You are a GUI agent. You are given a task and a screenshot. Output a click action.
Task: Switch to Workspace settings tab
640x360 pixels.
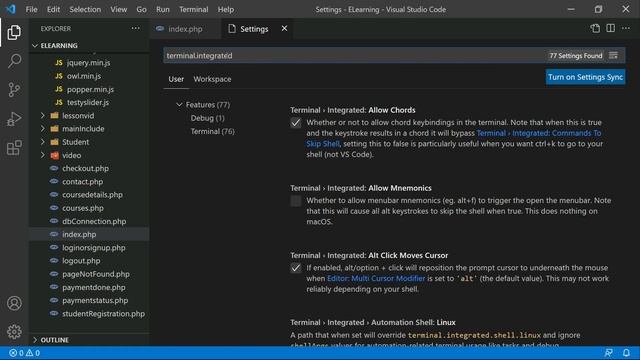click(212, 79)
